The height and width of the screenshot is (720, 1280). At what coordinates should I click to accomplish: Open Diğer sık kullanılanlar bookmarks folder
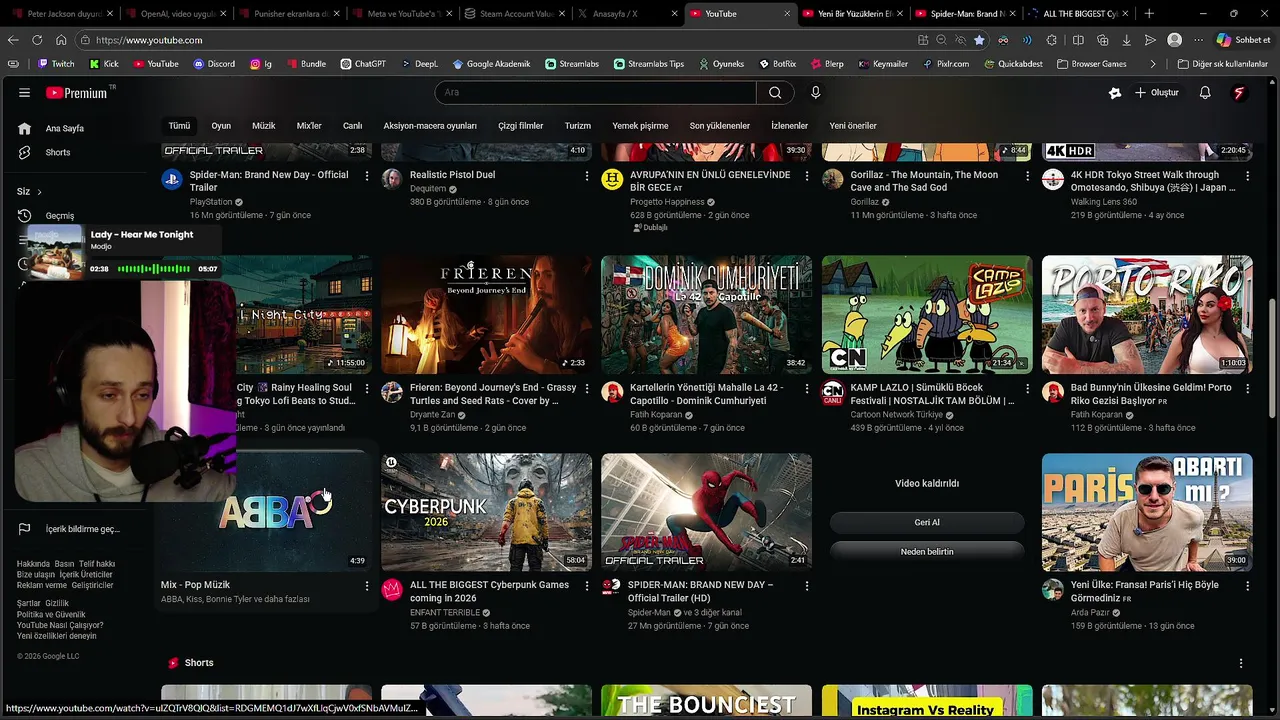[x=1222, y=63]
